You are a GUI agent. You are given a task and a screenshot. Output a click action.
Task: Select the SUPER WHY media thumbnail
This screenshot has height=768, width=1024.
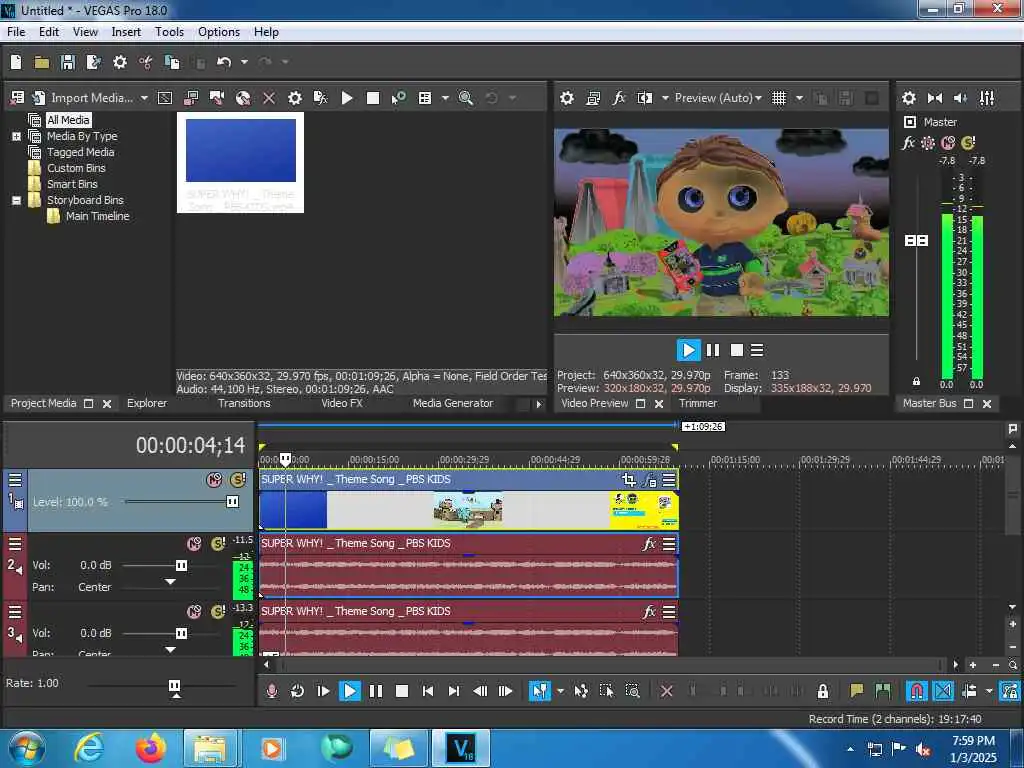point(240,163)
